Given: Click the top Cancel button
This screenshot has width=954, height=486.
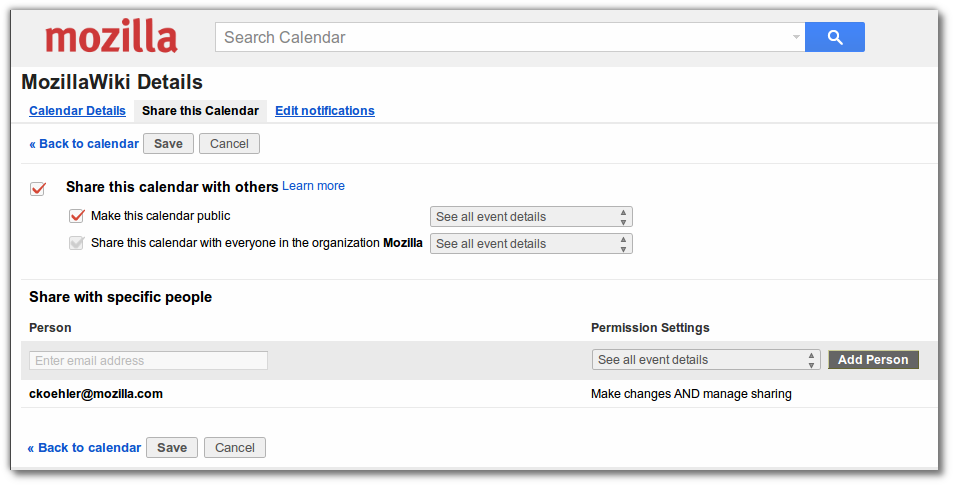Looking at the screenshot, I should 229,144.
